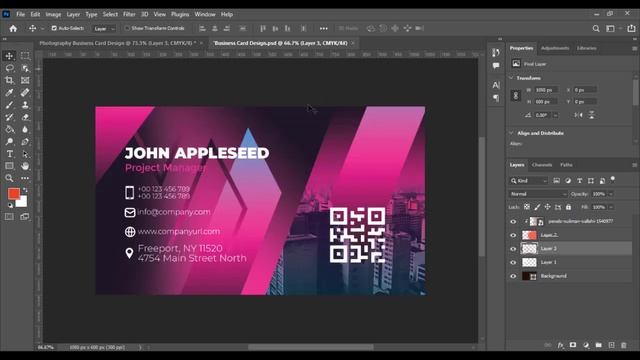Click the Home icon in options bar
The width and height of the screenshot is (640, 360).
13,28
